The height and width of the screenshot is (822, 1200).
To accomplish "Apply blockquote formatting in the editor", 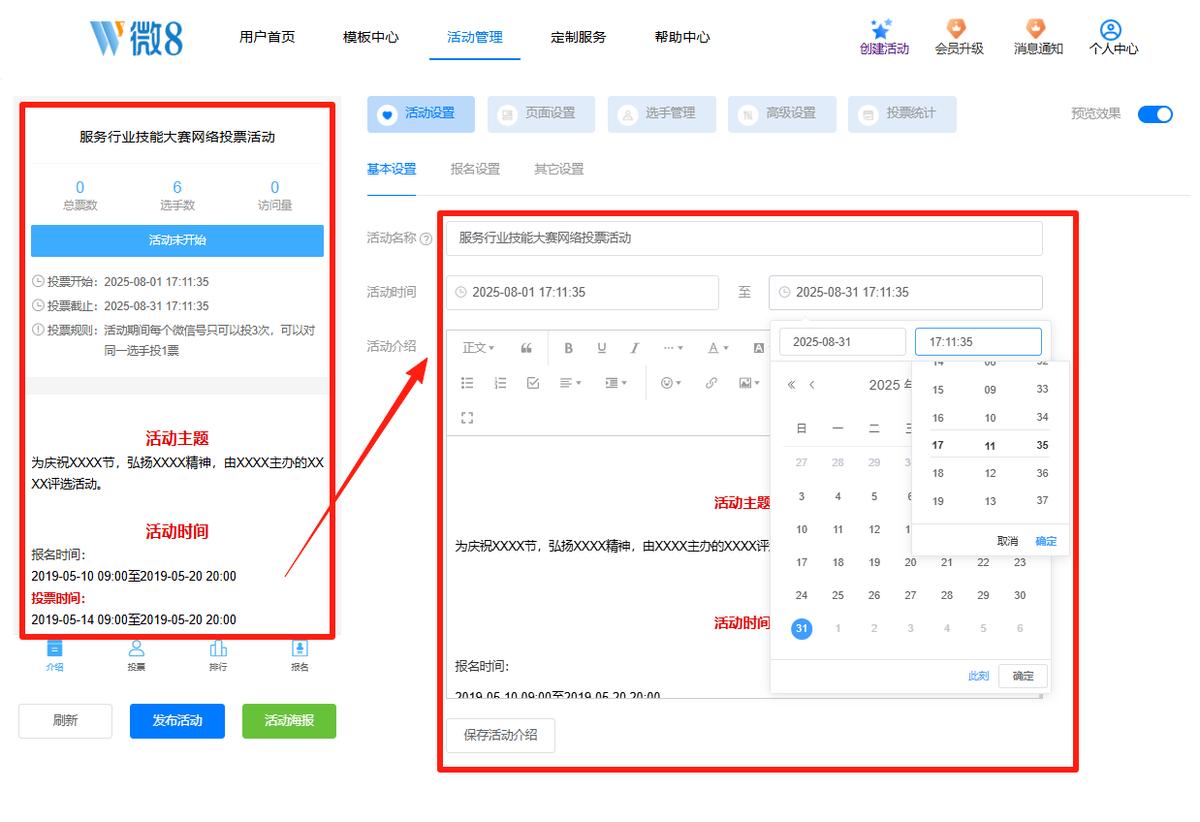I will 527,348.
